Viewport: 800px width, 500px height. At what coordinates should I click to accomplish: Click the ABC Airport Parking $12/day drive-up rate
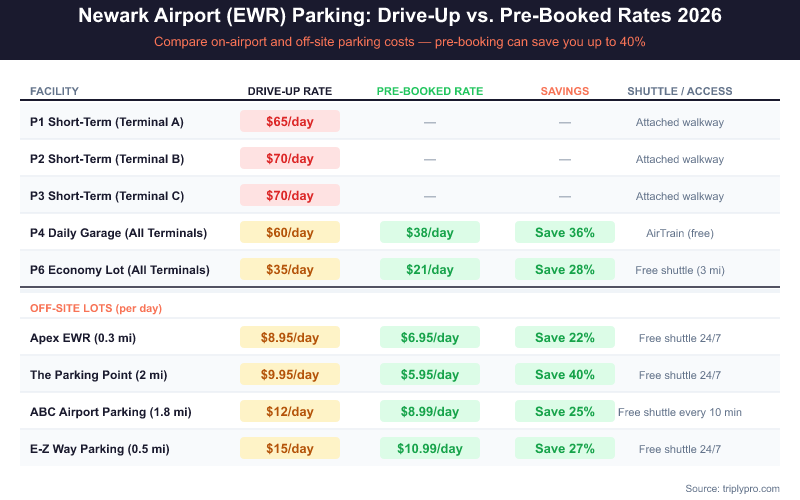point(290,411)
